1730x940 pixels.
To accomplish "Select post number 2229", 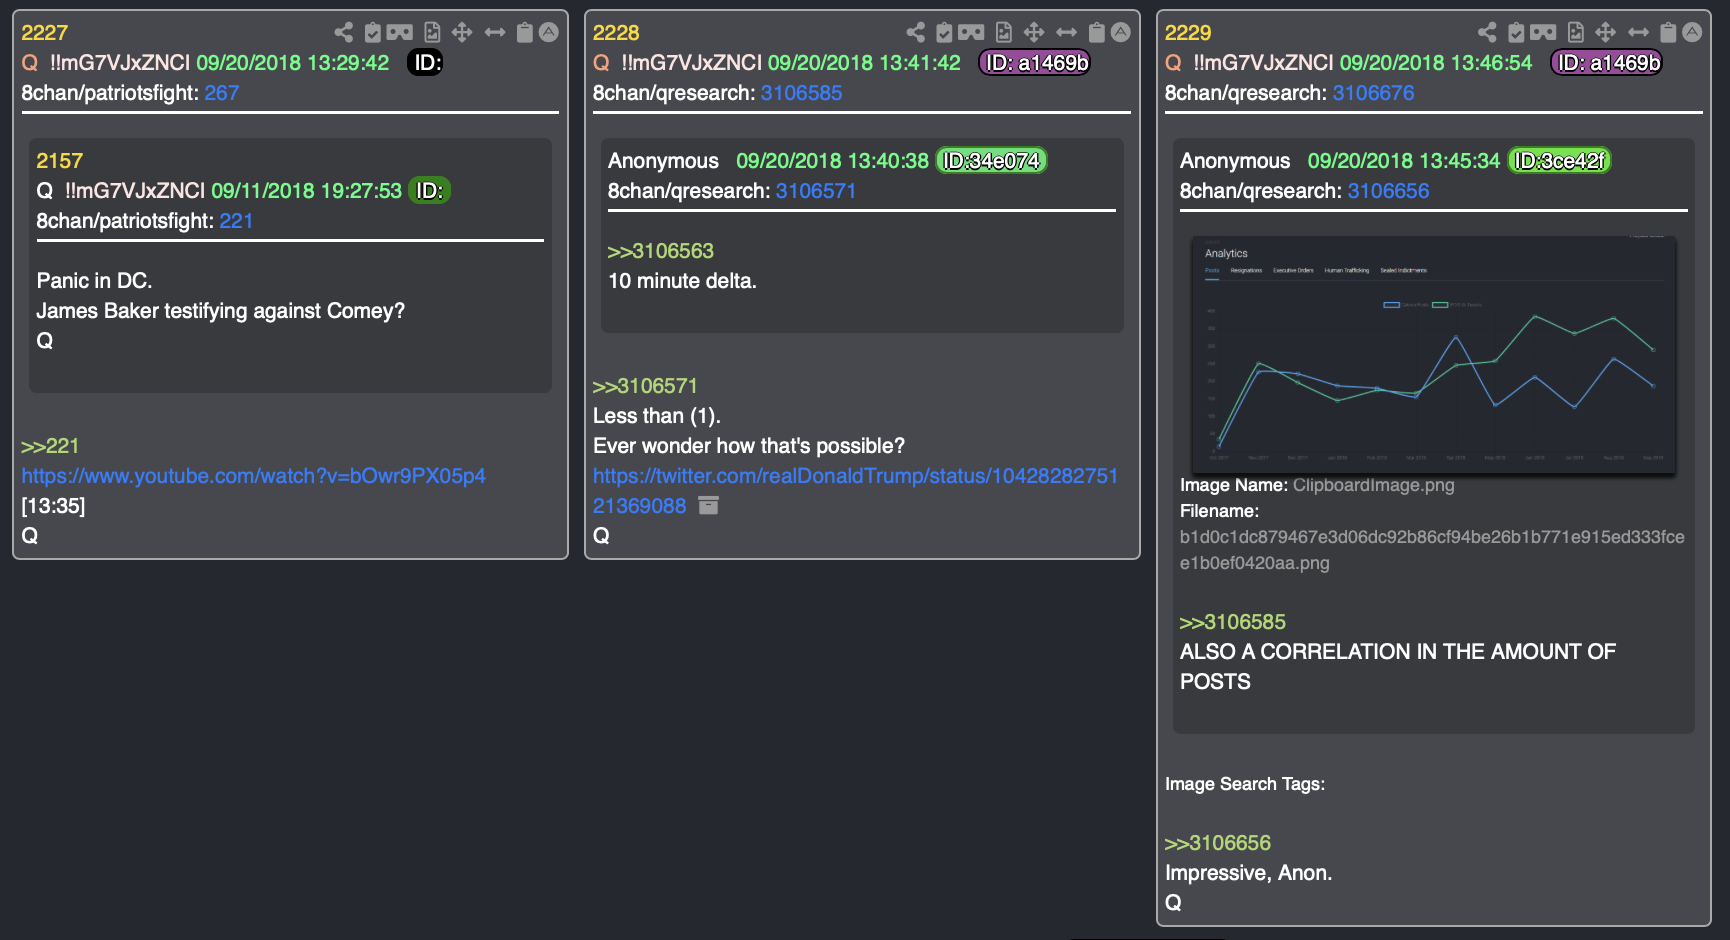I will [1188, 33].
